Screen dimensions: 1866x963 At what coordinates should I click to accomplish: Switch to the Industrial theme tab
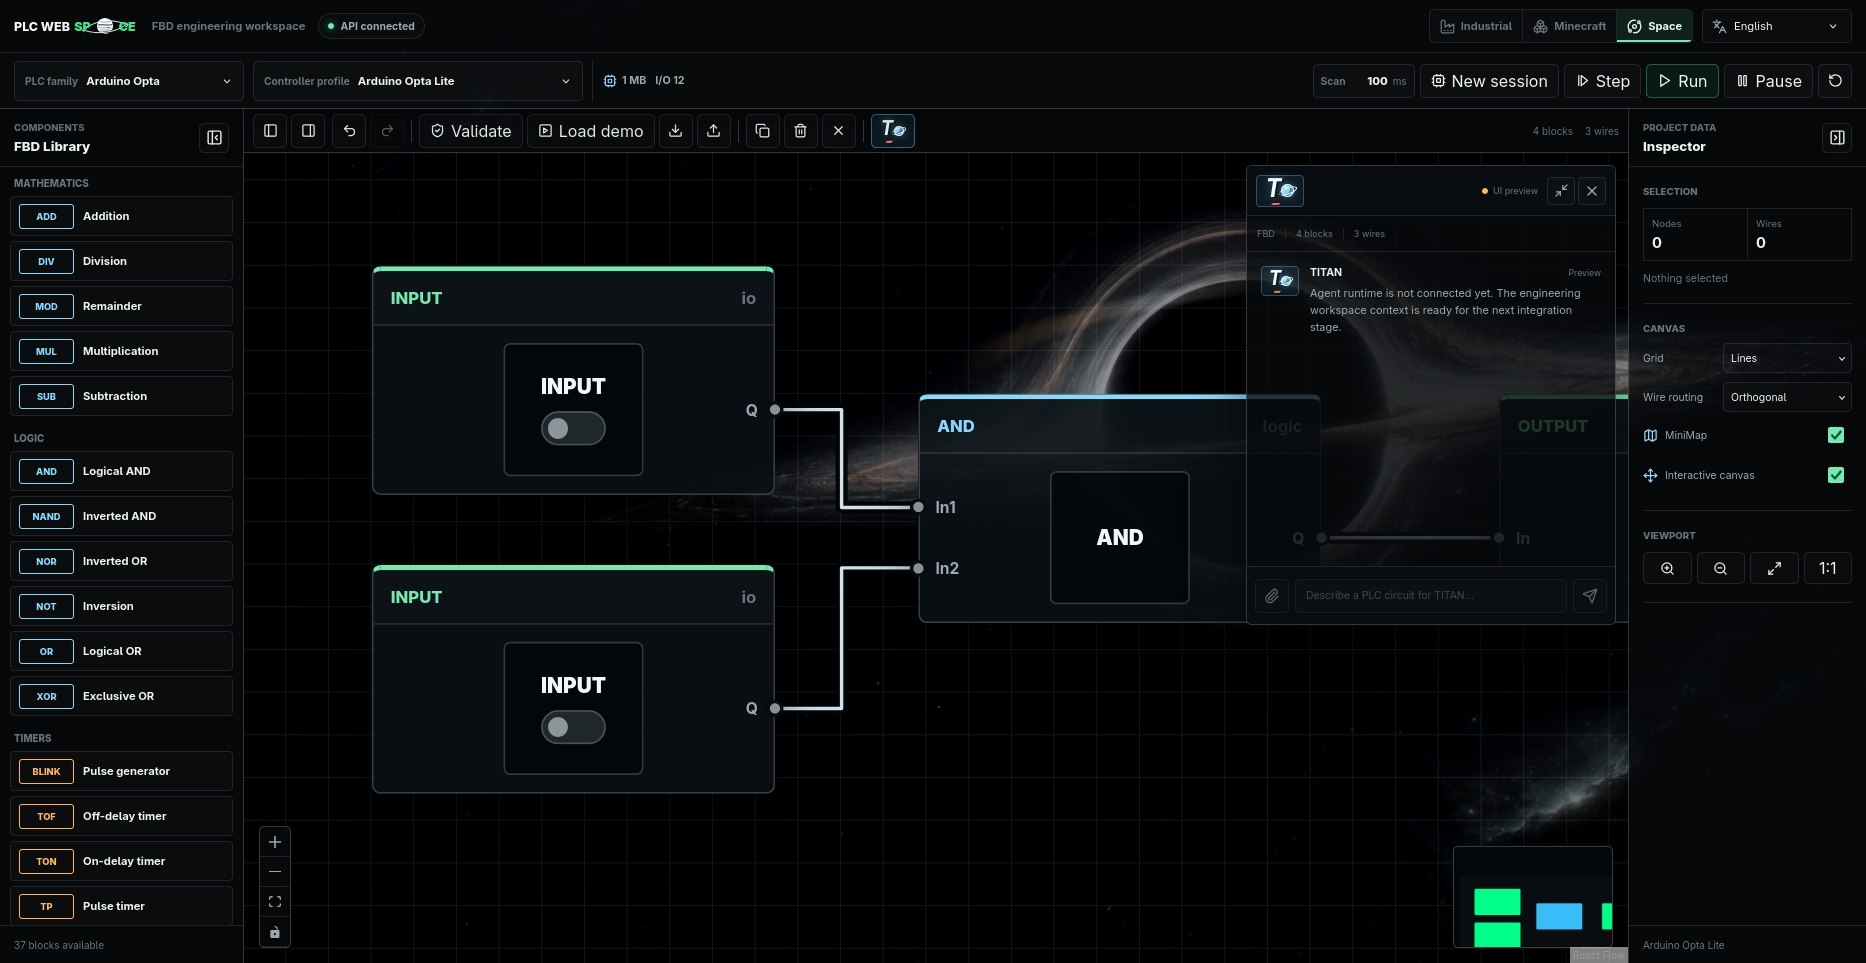coord(1476,26)
